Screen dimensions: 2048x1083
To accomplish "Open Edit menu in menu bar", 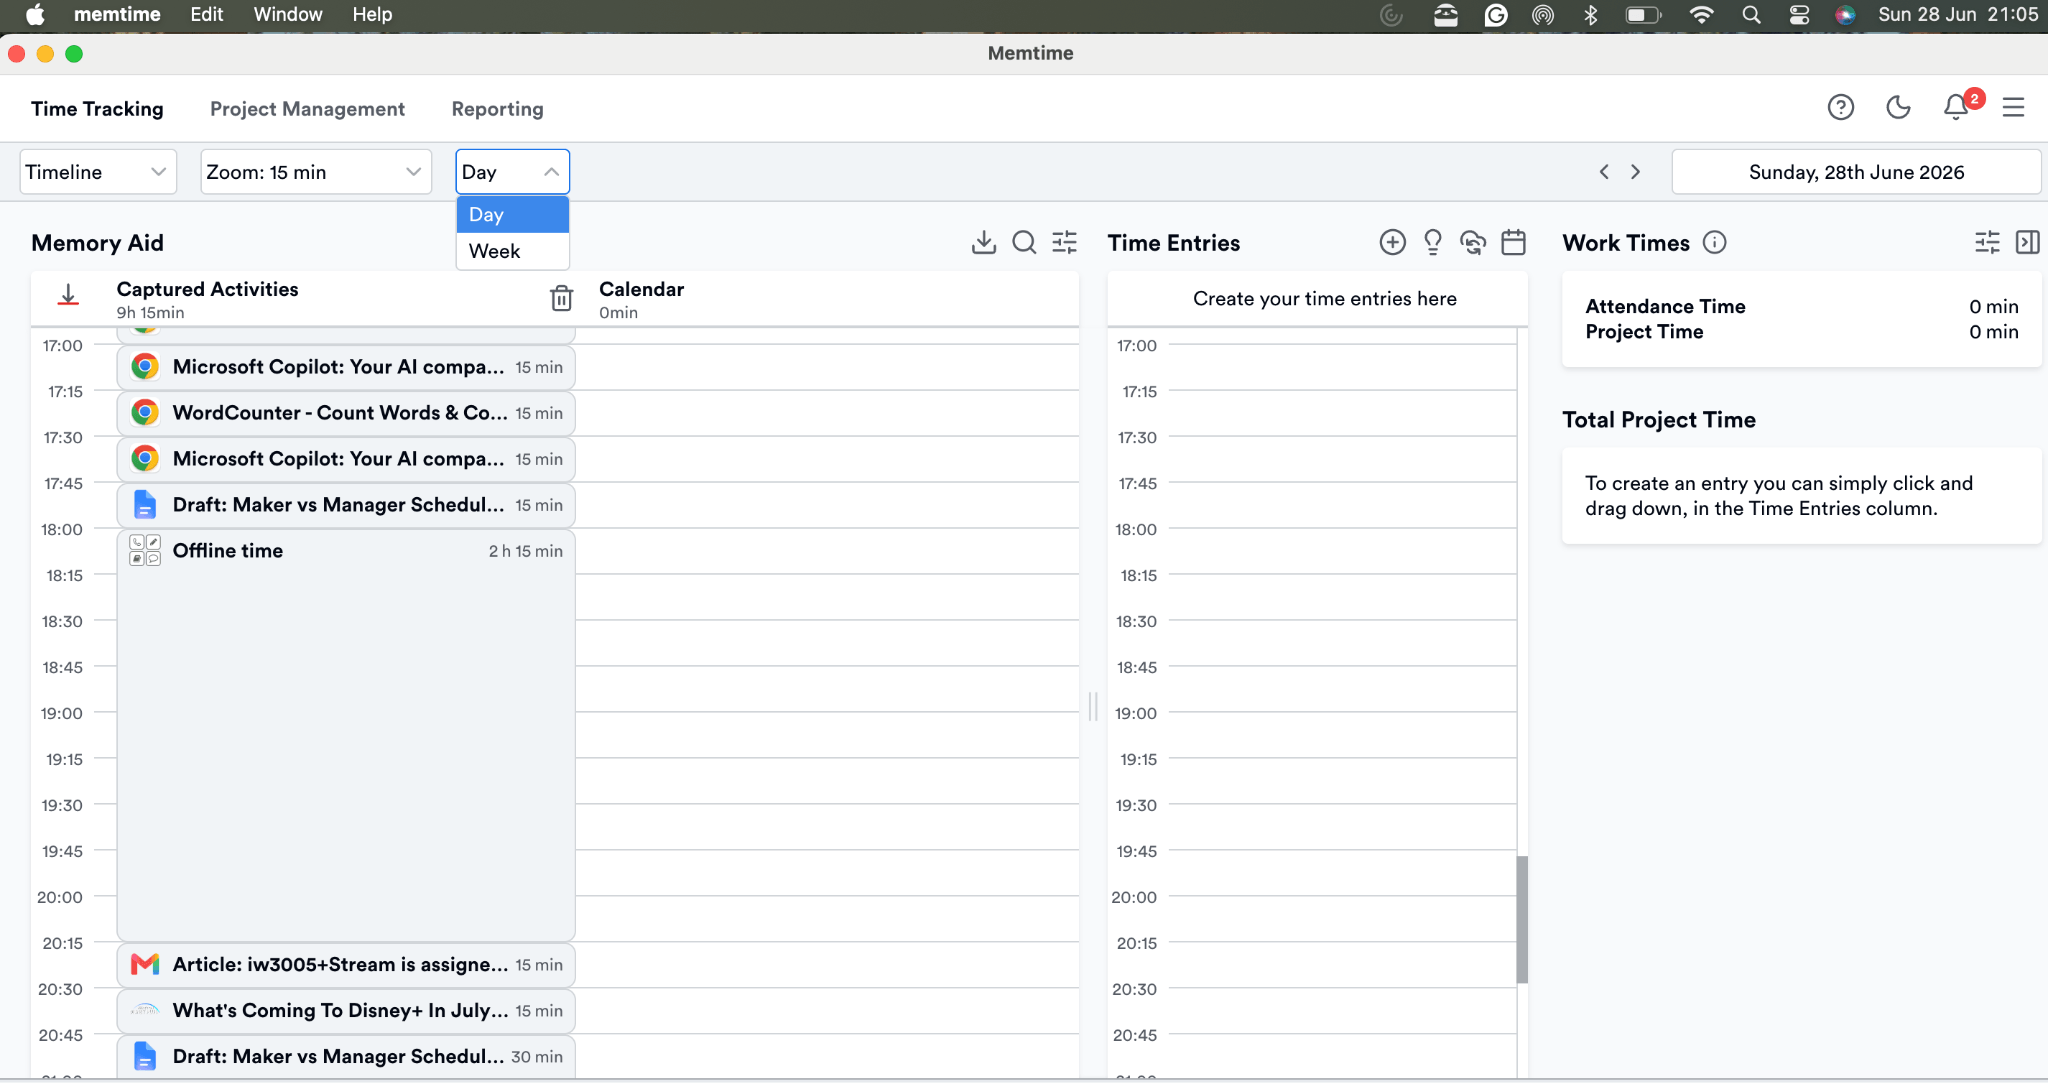I will tap(207, 14).
